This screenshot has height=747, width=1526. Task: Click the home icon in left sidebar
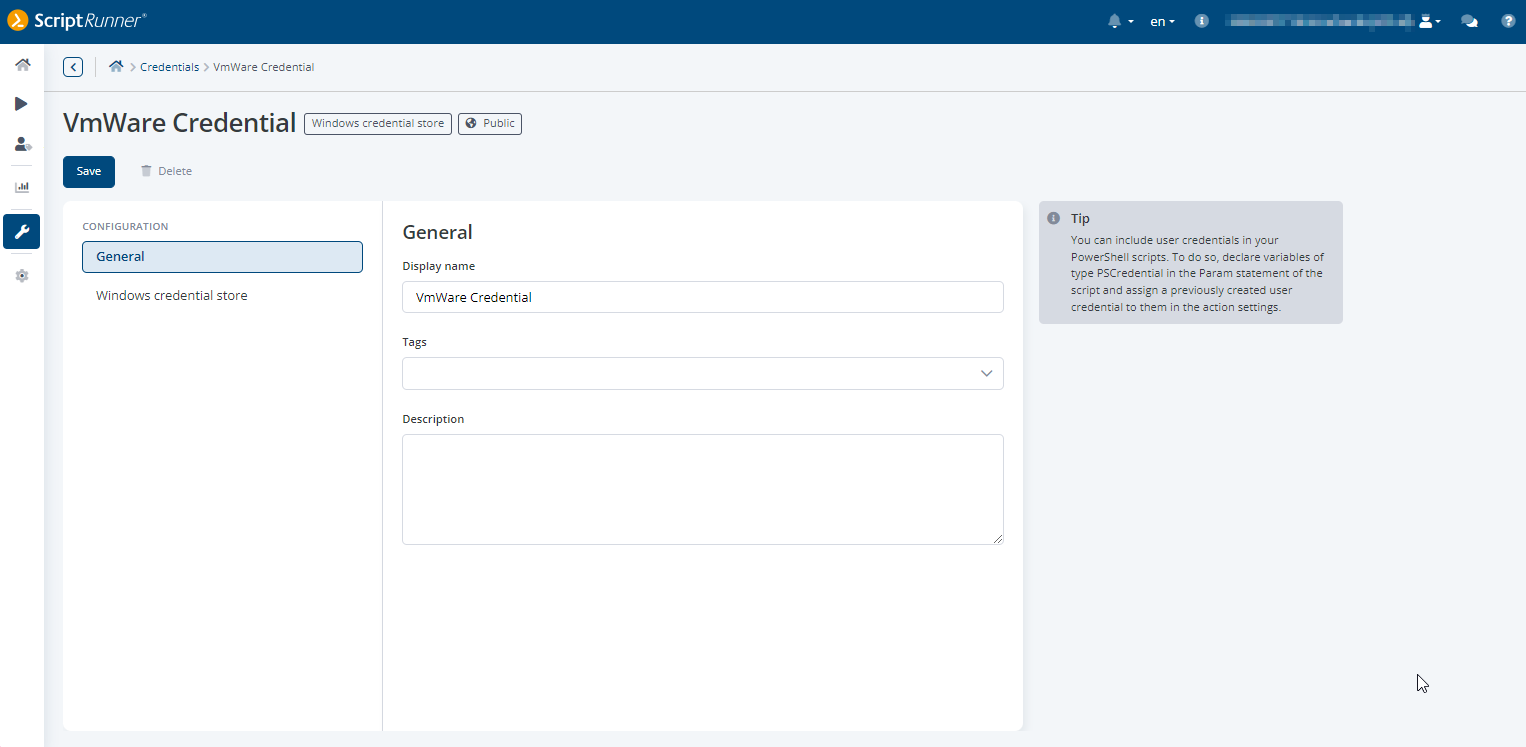22,65
